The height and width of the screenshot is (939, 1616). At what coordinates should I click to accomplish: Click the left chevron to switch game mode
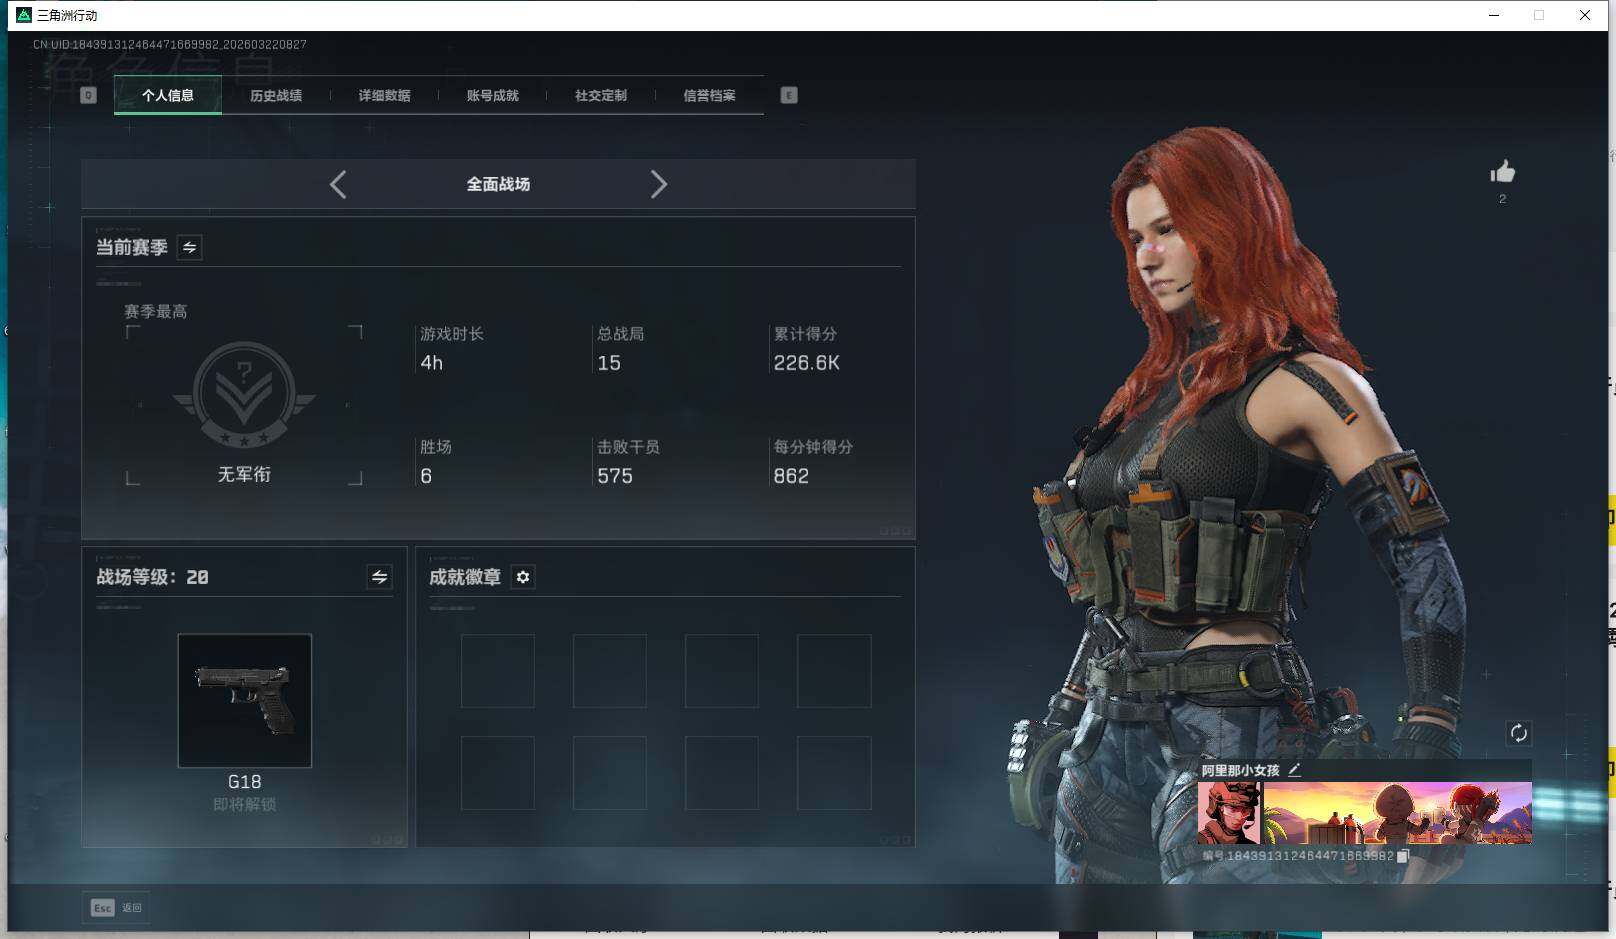(337, 184)
